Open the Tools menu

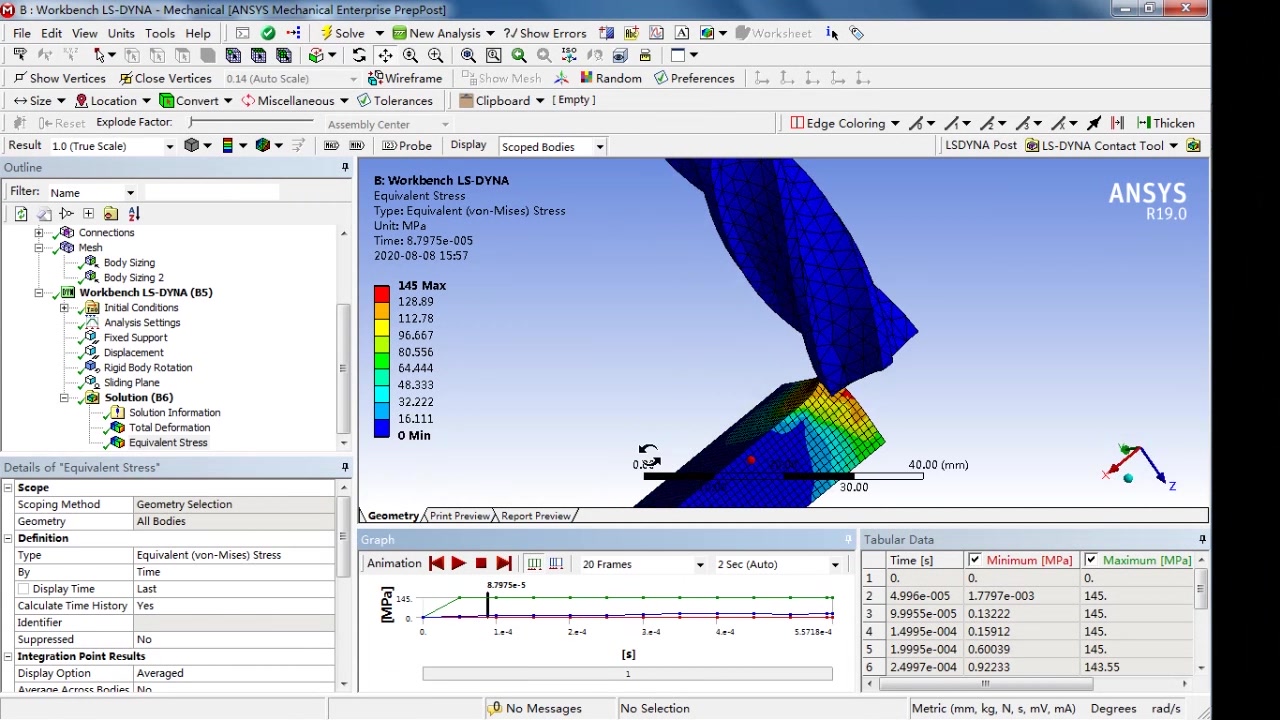coord(160,33)
